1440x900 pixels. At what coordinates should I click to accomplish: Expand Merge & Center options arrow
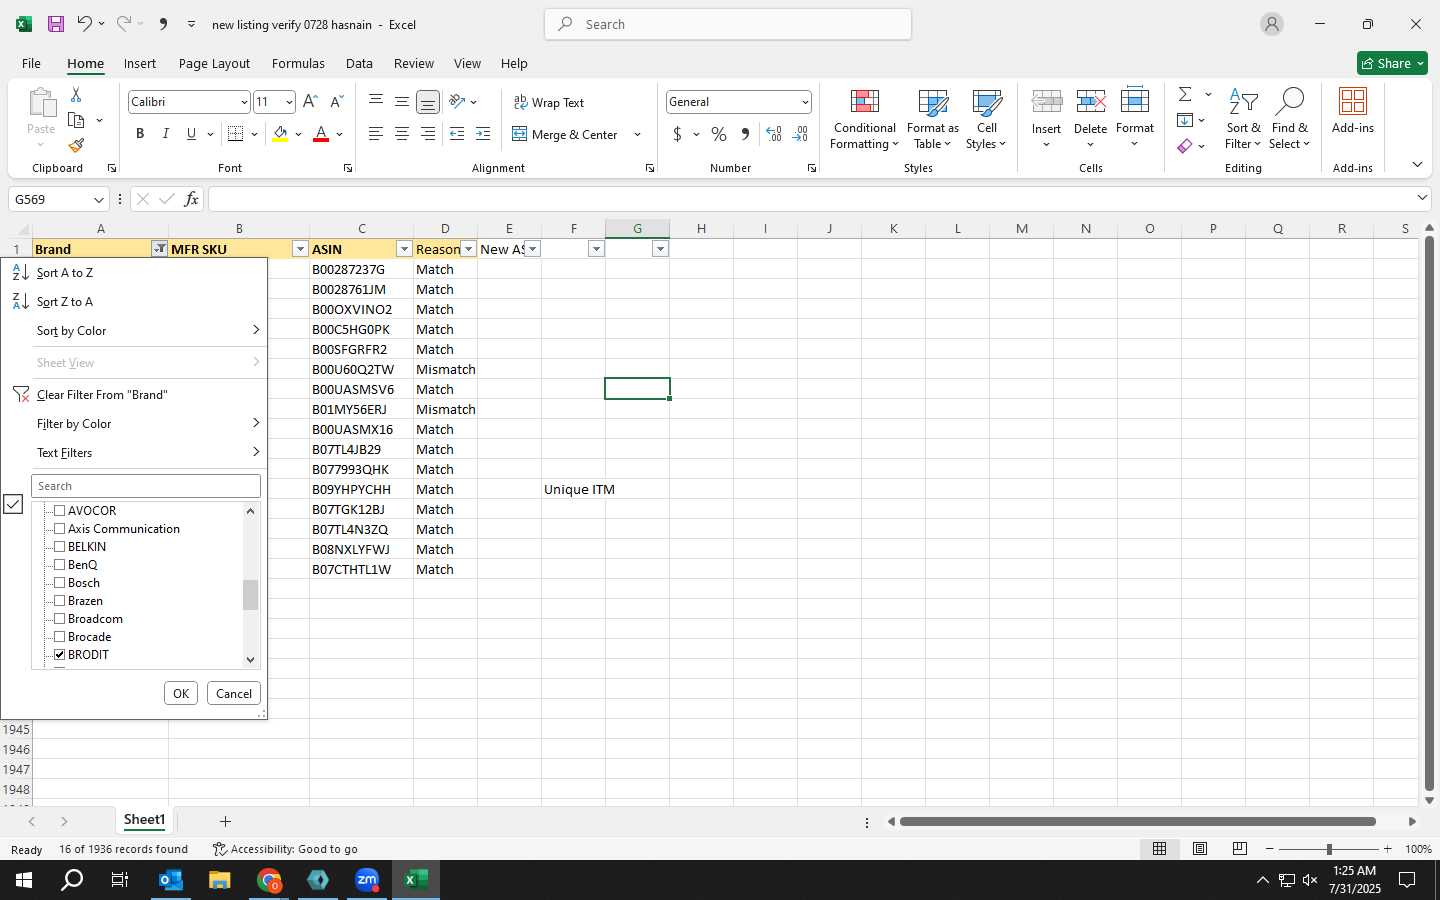point(637,134)
